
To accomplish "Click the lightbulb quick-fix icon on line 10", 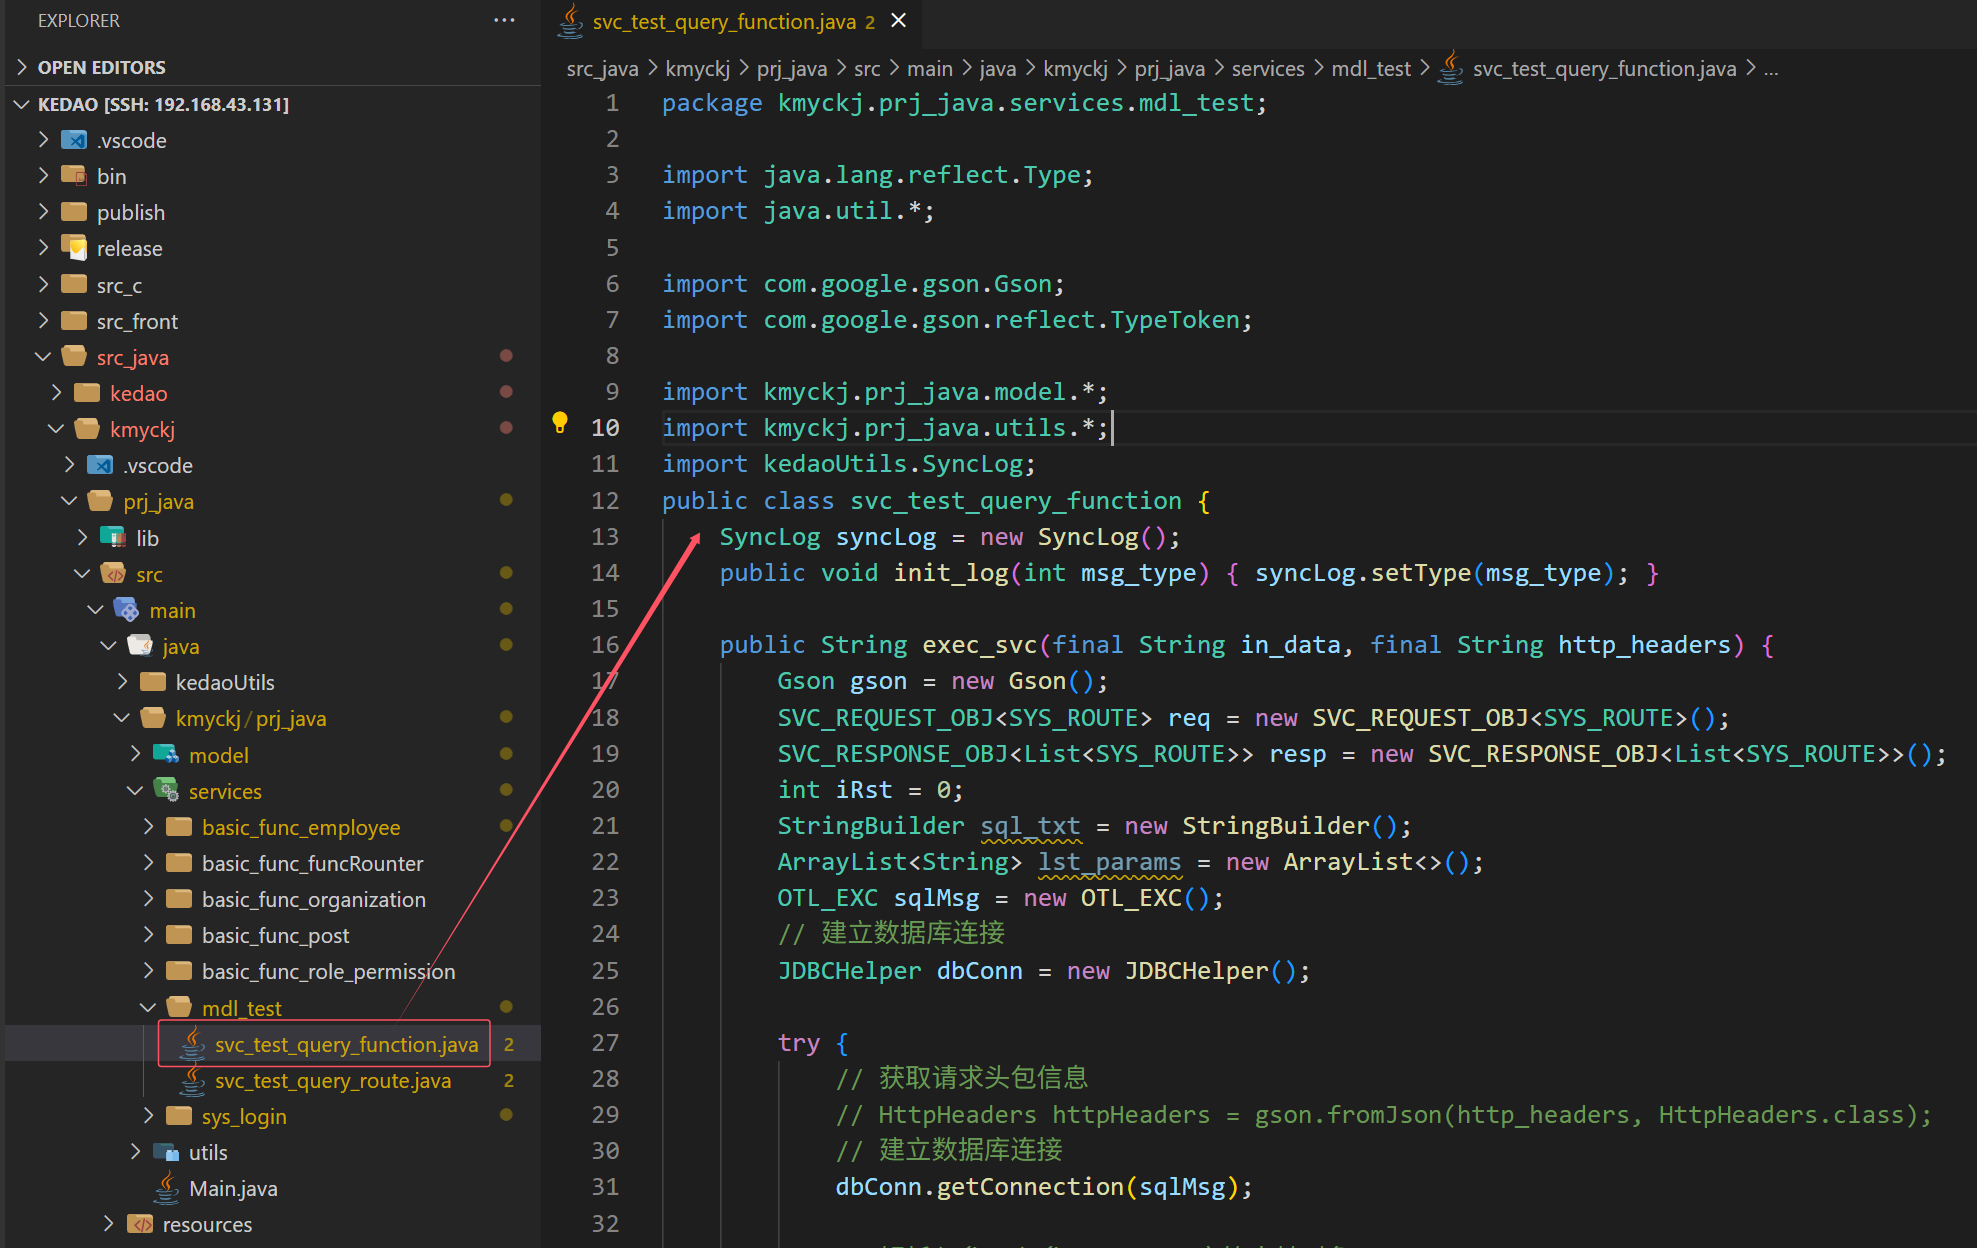I will (560, 422).
